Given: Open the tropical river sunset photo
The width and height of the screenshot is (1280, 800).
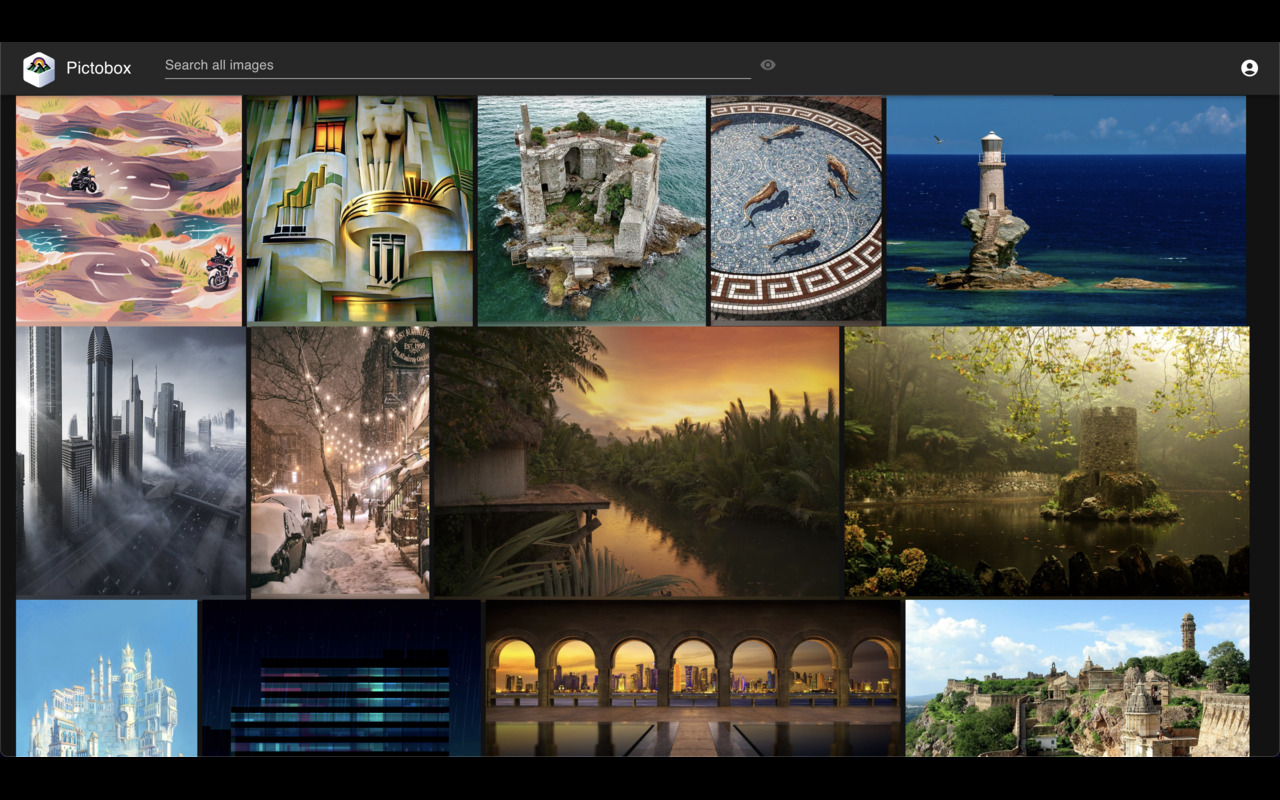Looking at the screenshot, I should click(637, 461).
